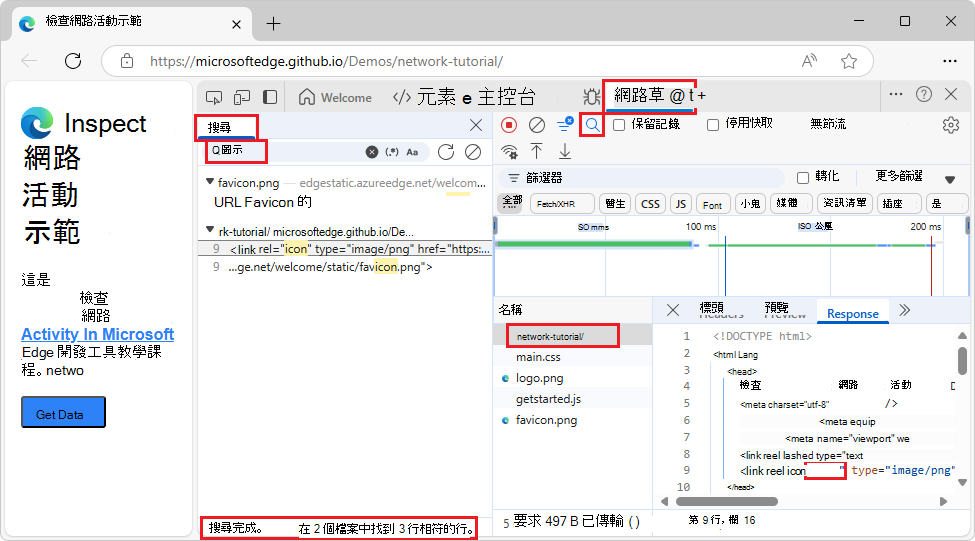The width and height of the screenshot is (975, 541).
Task: Refresh the search results
Action: pyautogui.click(x=446, y=152)
